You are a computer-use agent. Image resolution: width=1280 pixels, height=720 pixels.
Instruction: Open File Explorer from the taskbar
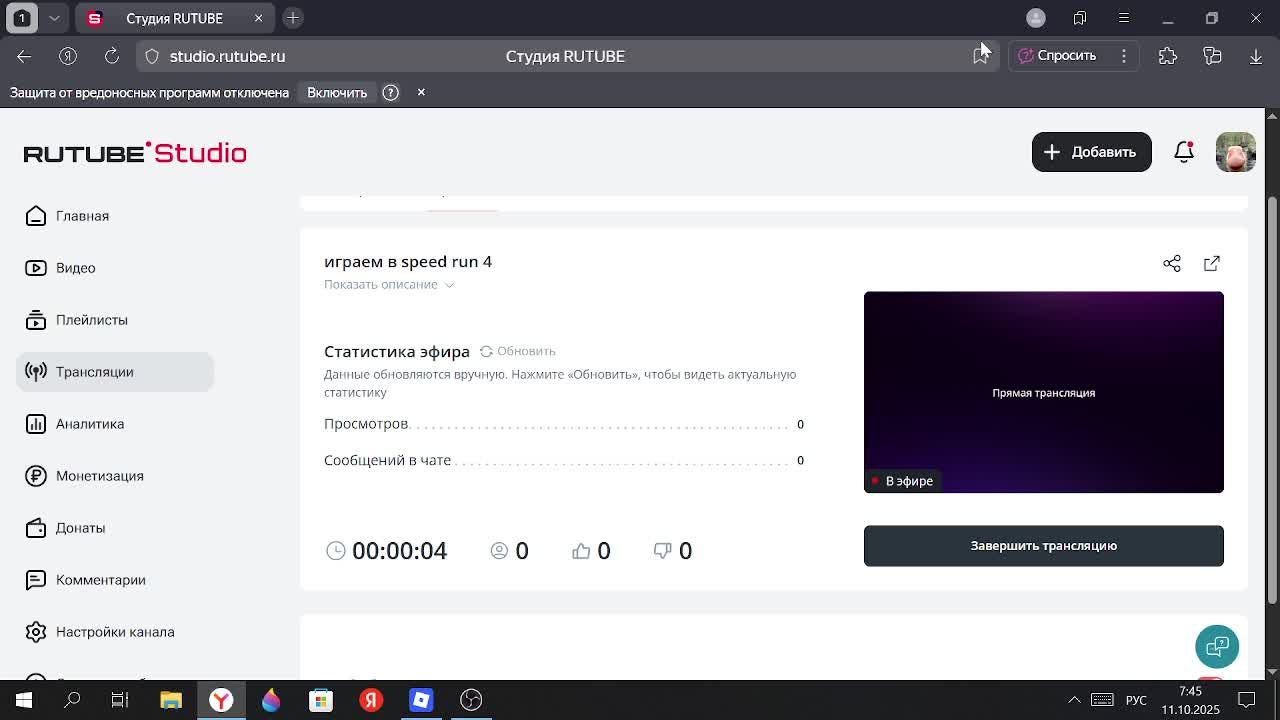coord(171,700)
